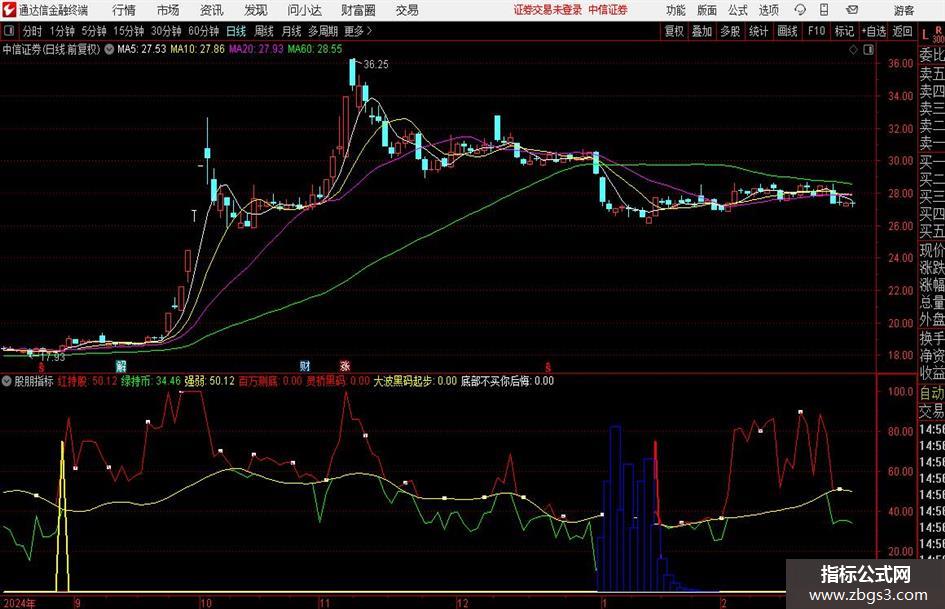
Task: Open the mobile phone icon in title bar
Action: [x=824, y=10]
